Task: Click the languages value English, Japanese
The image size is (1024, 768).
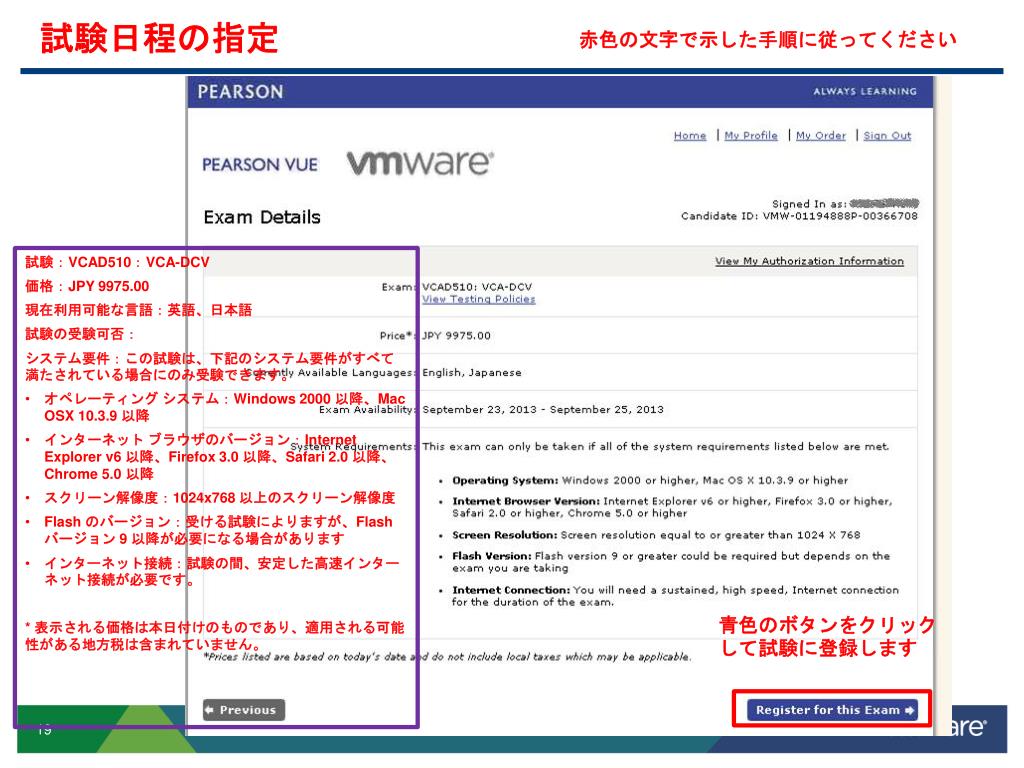Action: coord(472,373)
